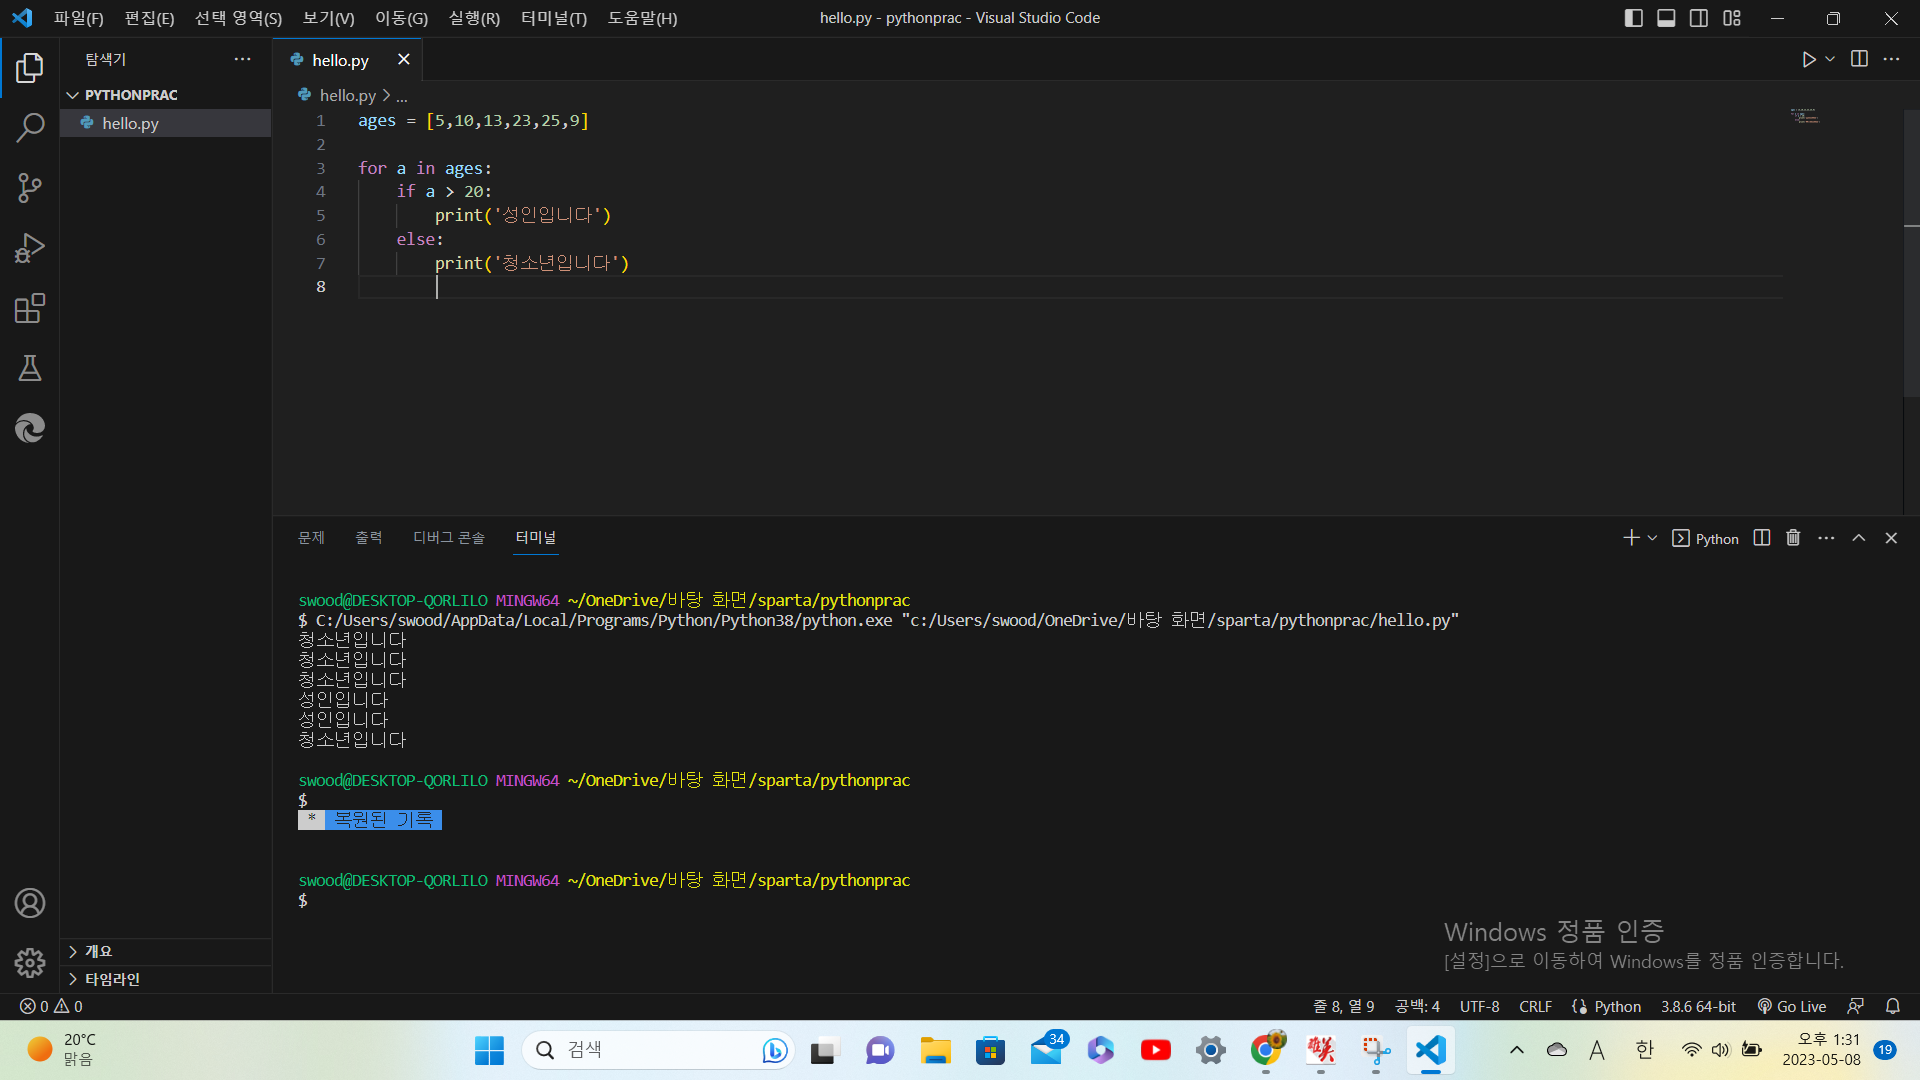Open the Python terminal instance label
The height and width of the screenshot is (1080, 1920).
[x=1705, y=538]
